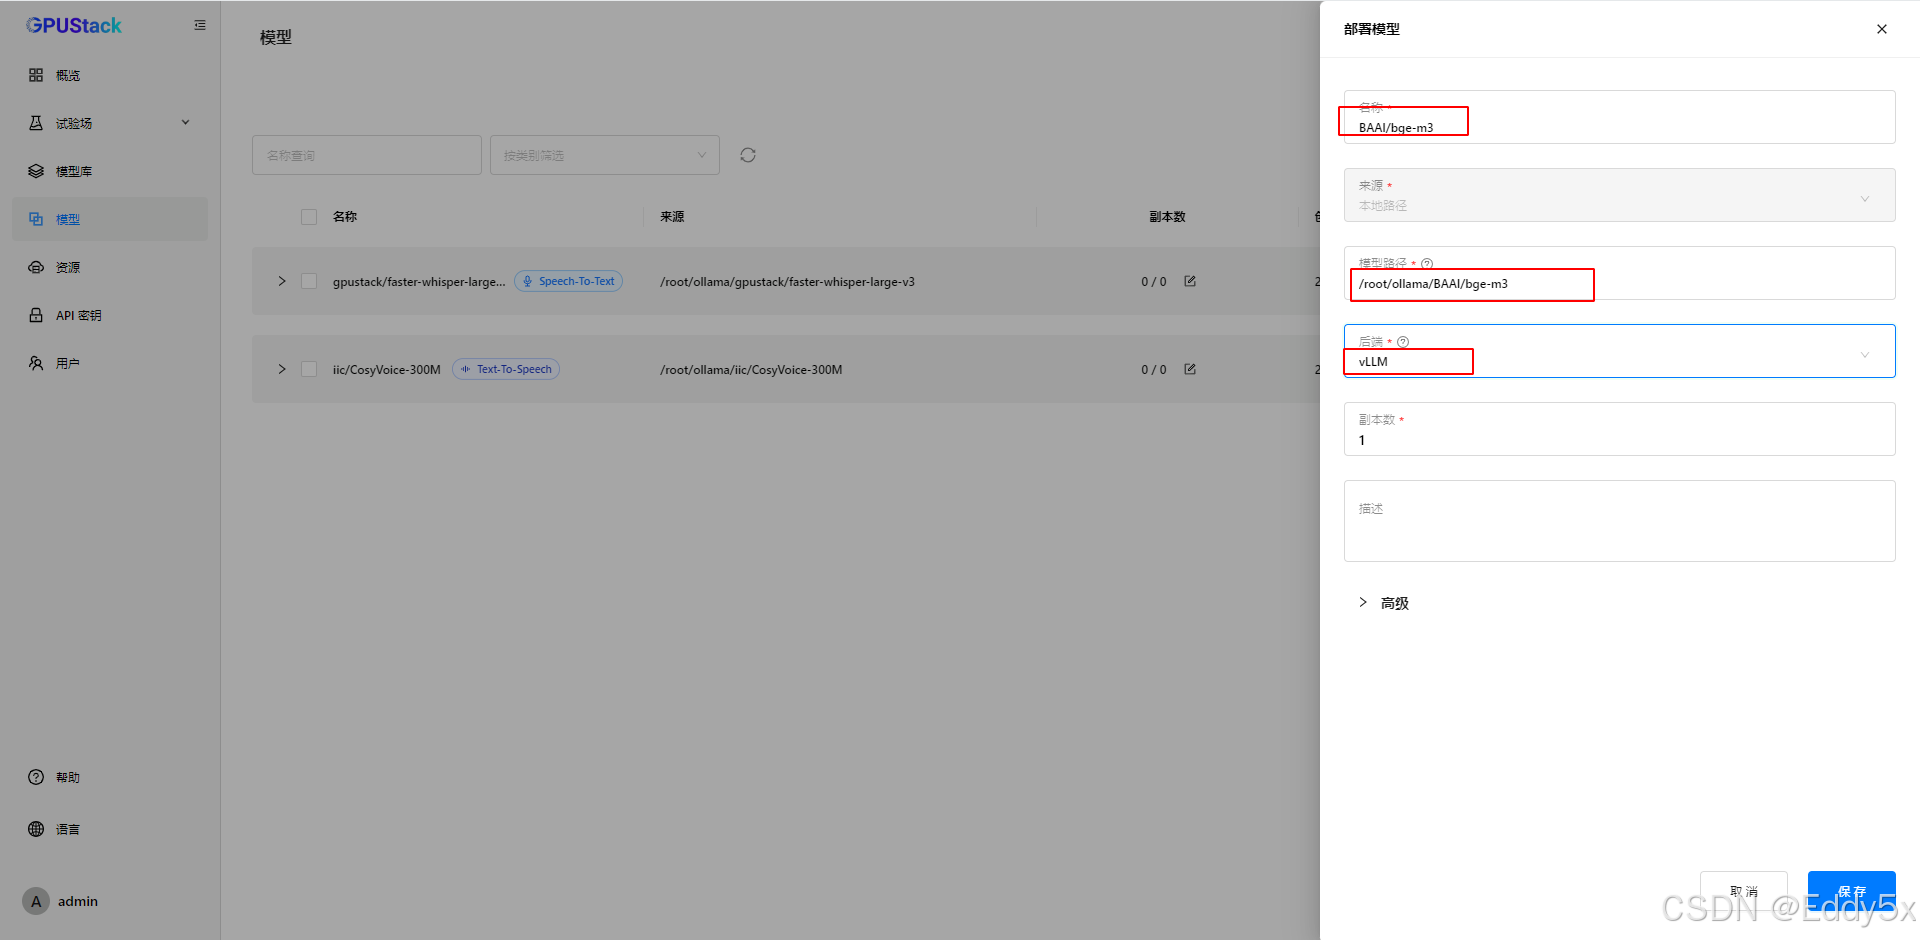Show 后端 help tooltip icon
The height and width of the screenshot is (940, 1920).
click(1403, 342)
